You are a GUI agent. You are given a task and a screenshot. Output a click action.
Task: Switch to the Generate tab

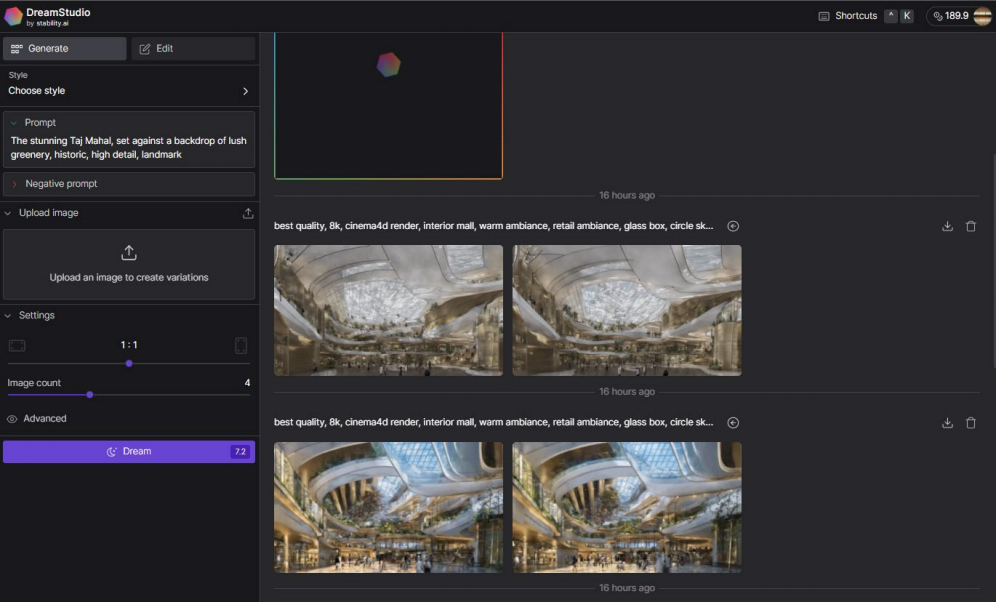click(x=65, y=48)
